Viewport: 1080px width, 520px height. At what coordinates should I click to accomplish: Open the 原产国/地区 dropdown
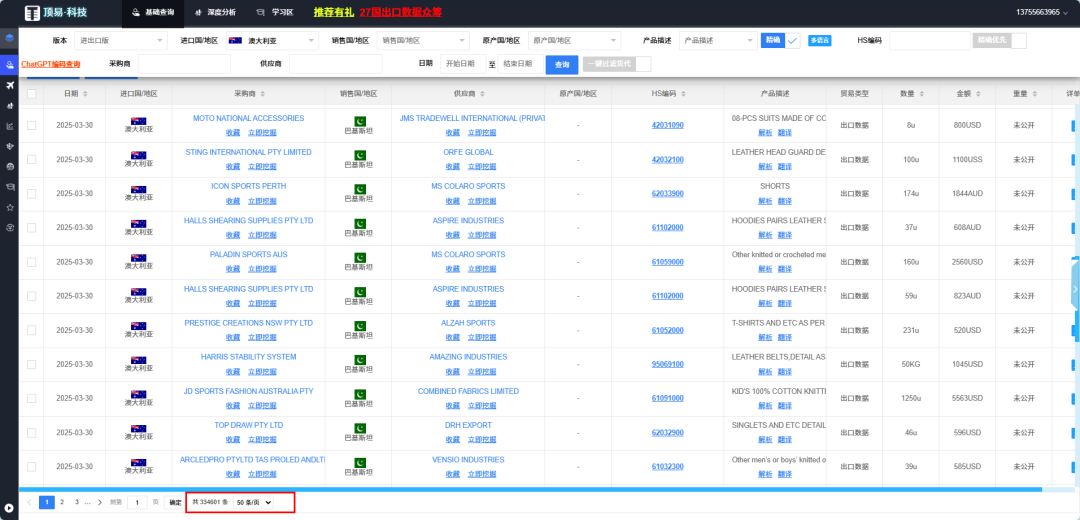[x=574, y=41]
